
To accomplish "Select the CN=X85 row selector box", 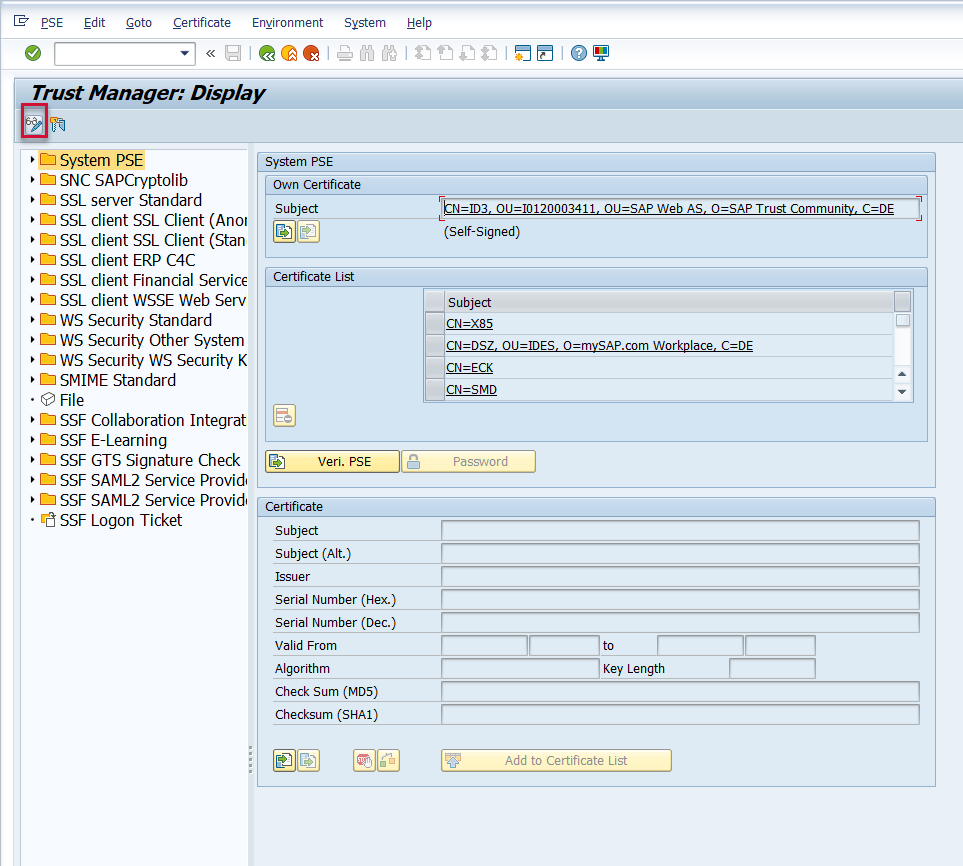I will 434,323.
